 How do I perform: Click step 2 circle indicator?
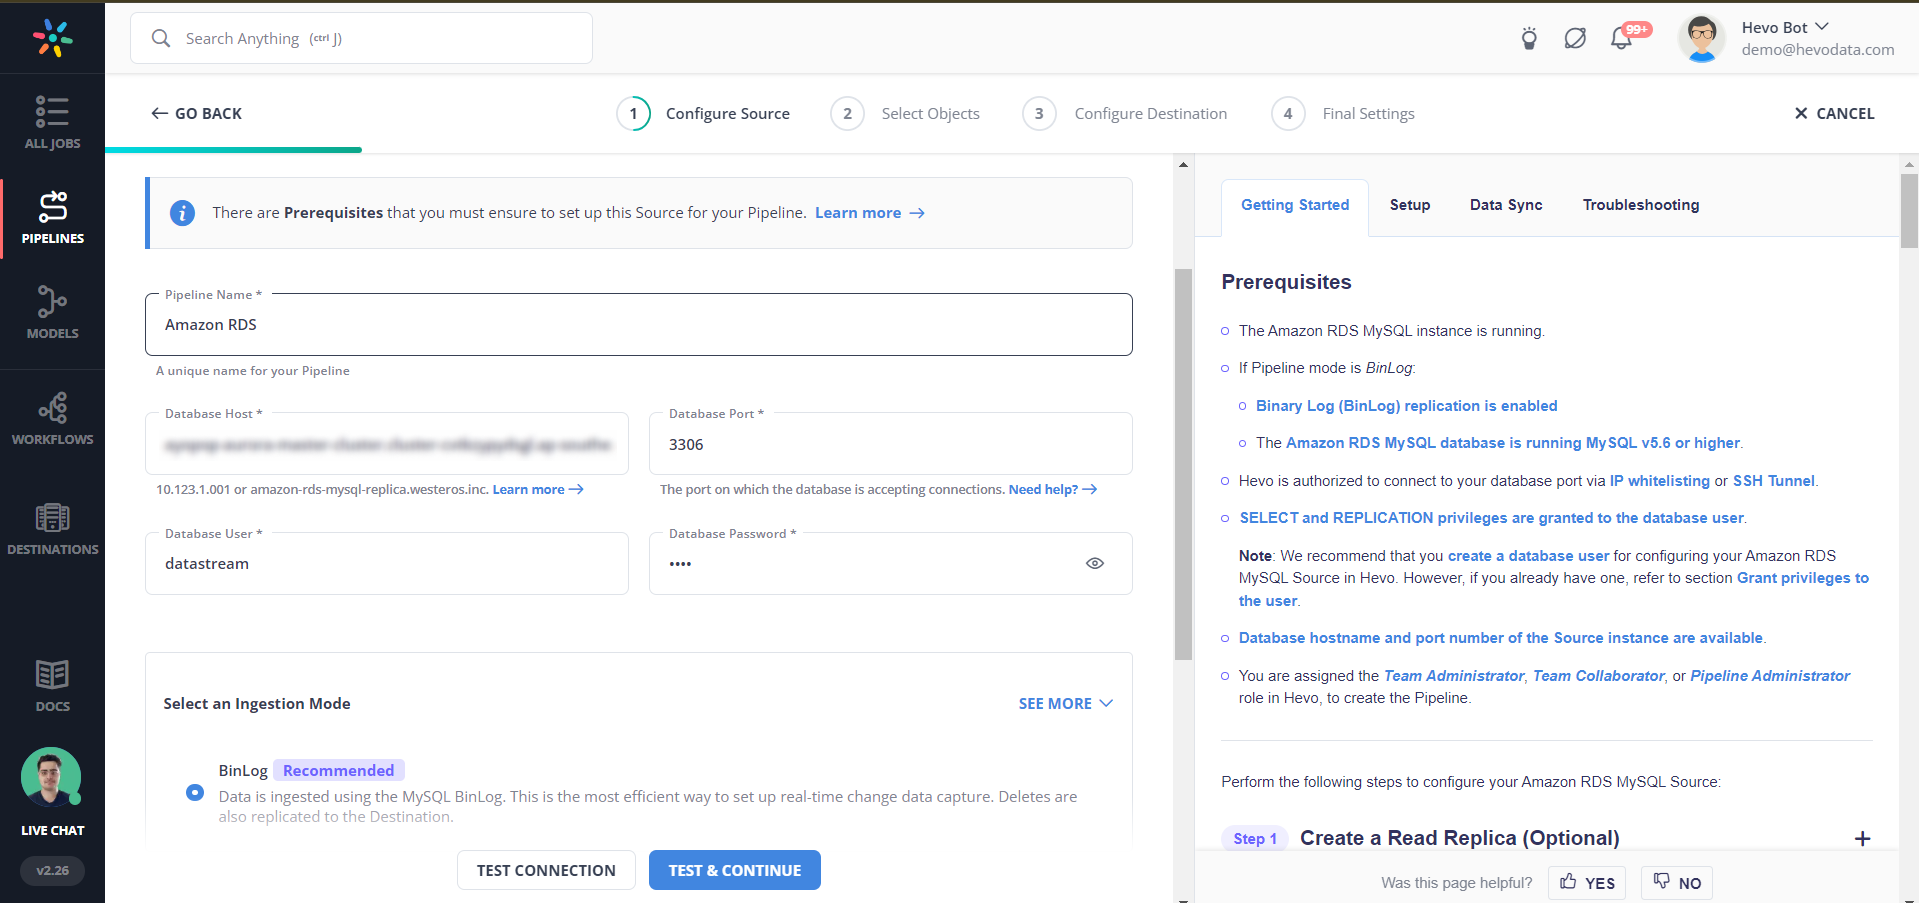coord(847,114)
